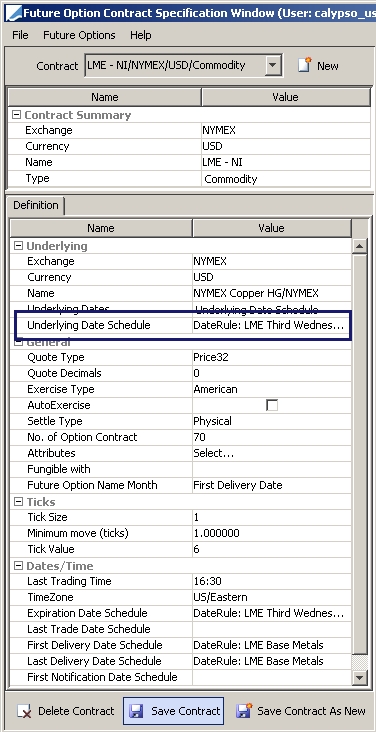Click the First Delivery Date value

(x=271, y=485)
